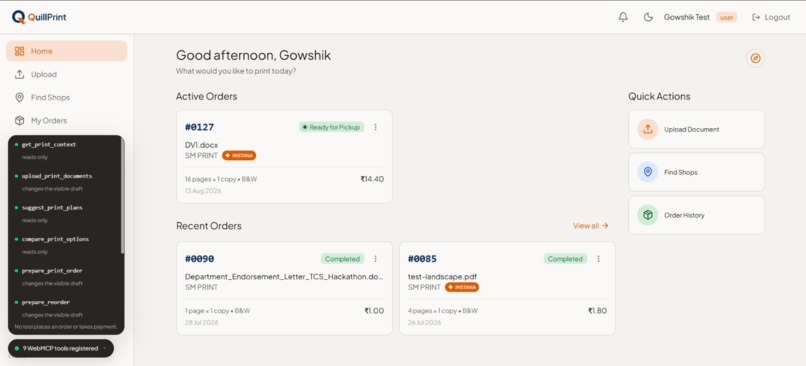The width and height of the screenshot is (806, 366).
Task: Click the My Orders box icon
Action: pos(20,120)
